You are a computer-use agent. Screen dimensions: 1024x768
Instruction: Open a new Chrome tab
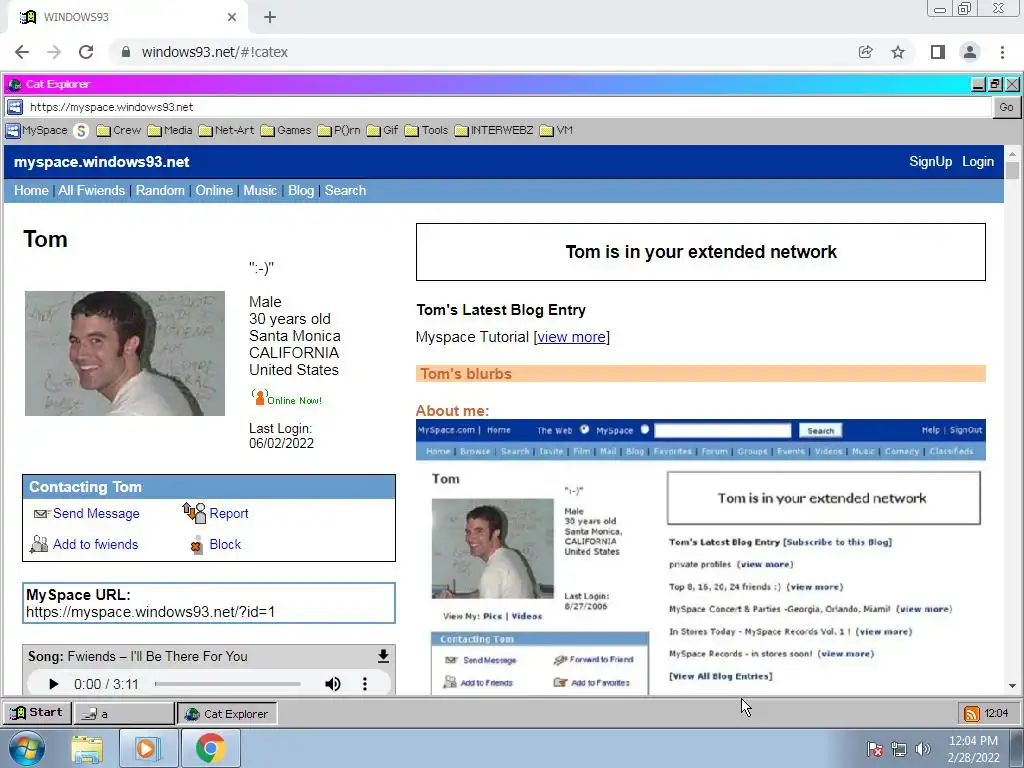[270, 17]
